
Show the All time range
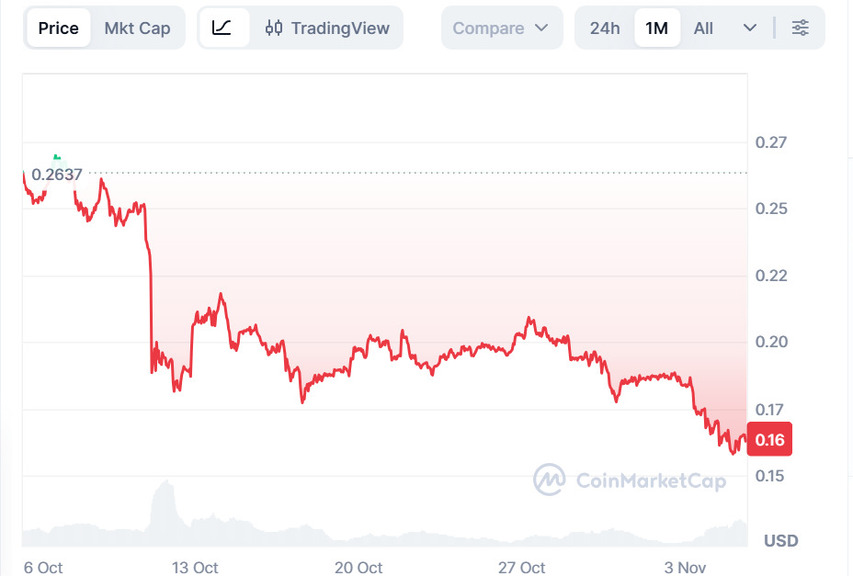click(x=704, y=28)
